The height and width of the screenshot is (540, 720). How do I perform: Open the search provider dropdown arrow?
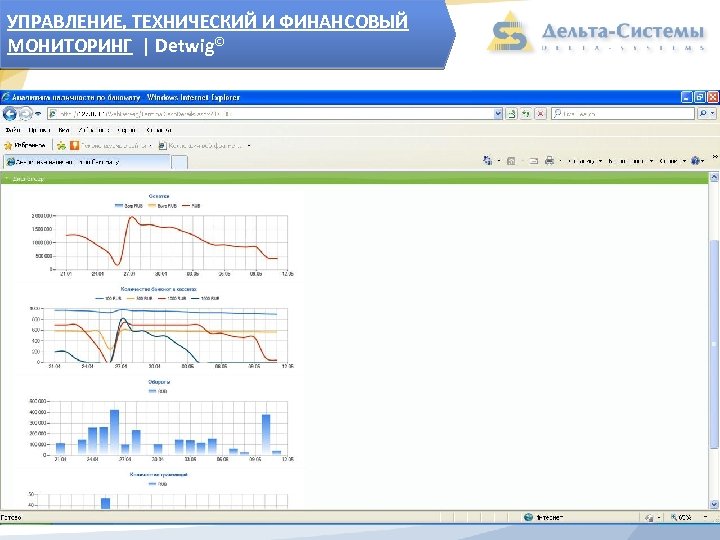tap(713, 113)
